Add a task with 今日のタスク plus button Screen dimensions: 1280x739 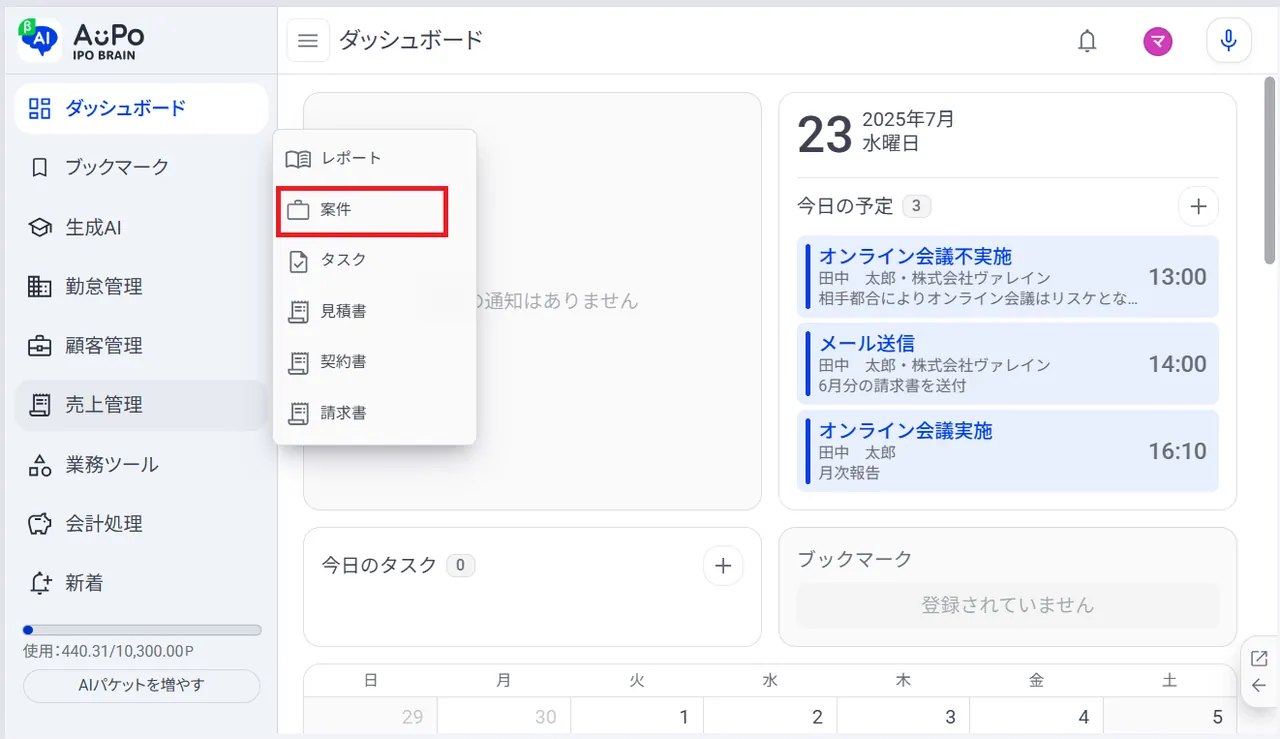click(x=723, y=566)
